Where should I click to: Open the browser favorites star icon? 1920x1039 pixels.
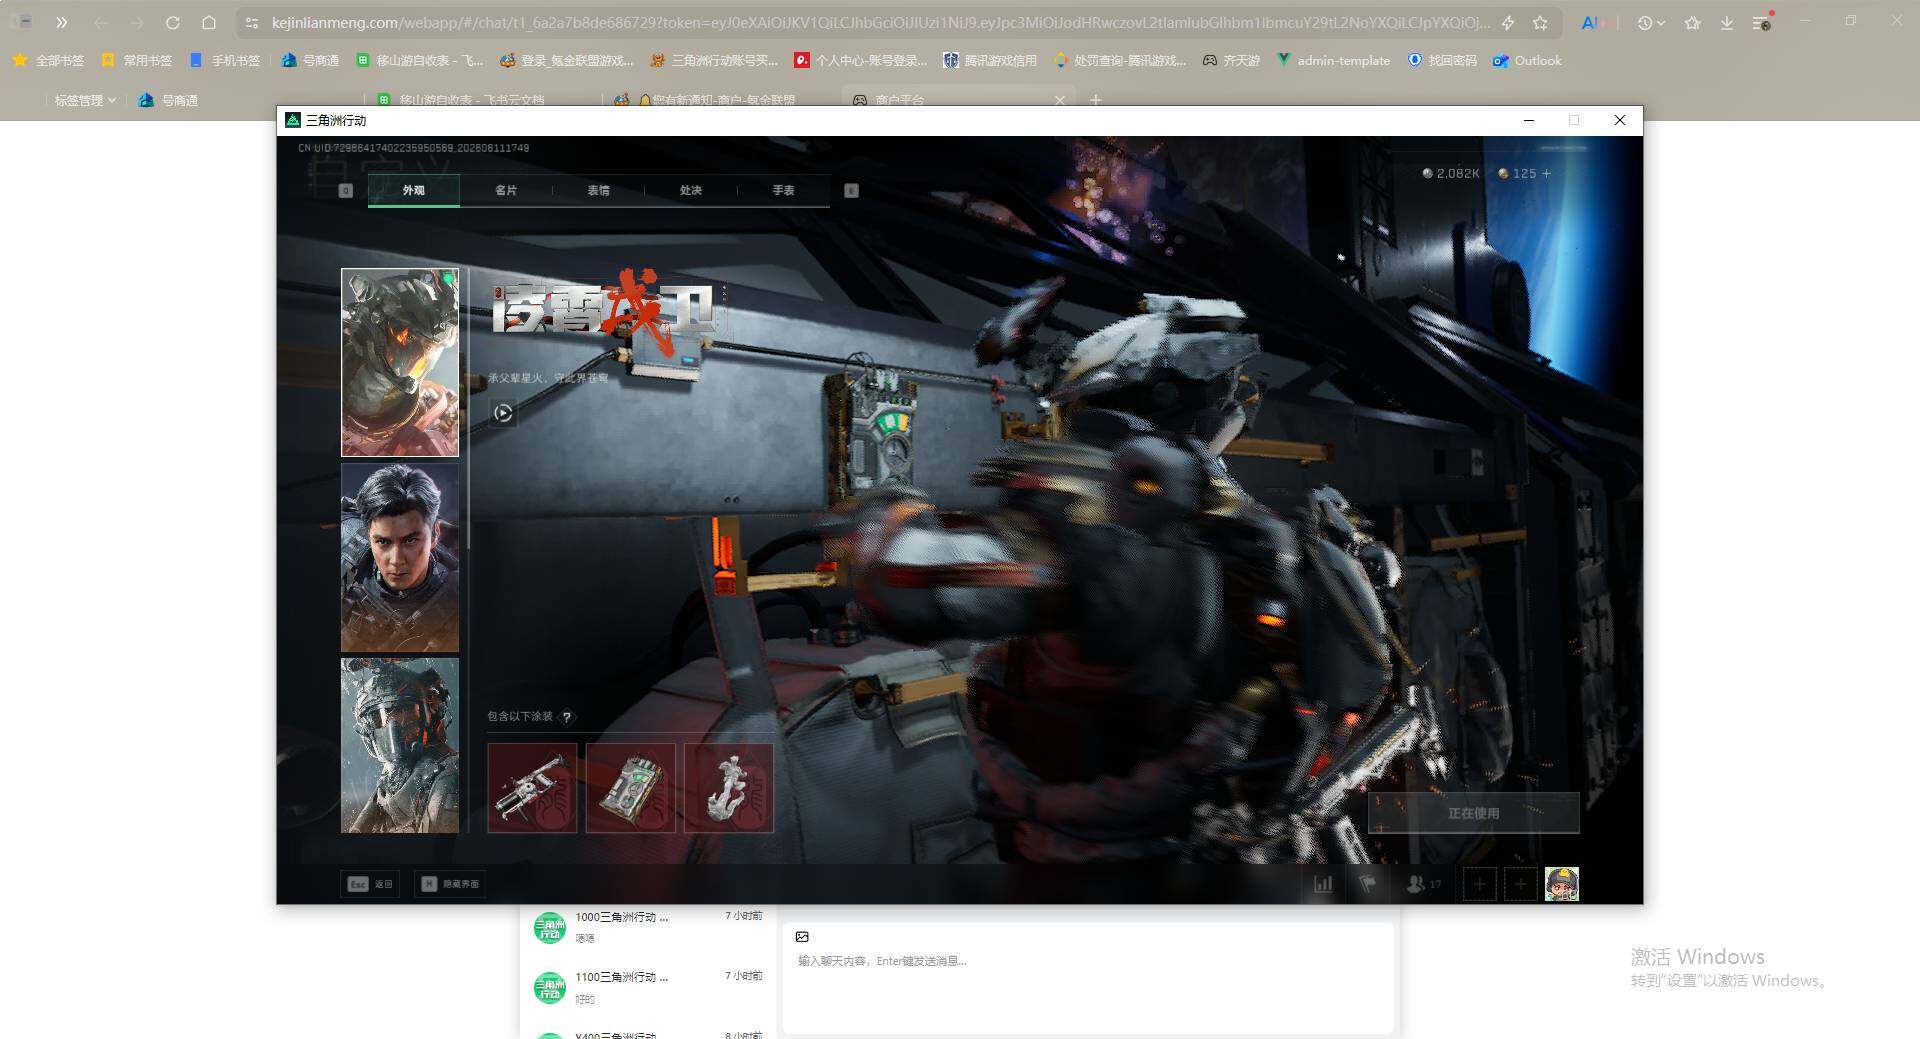(1692, 22)
